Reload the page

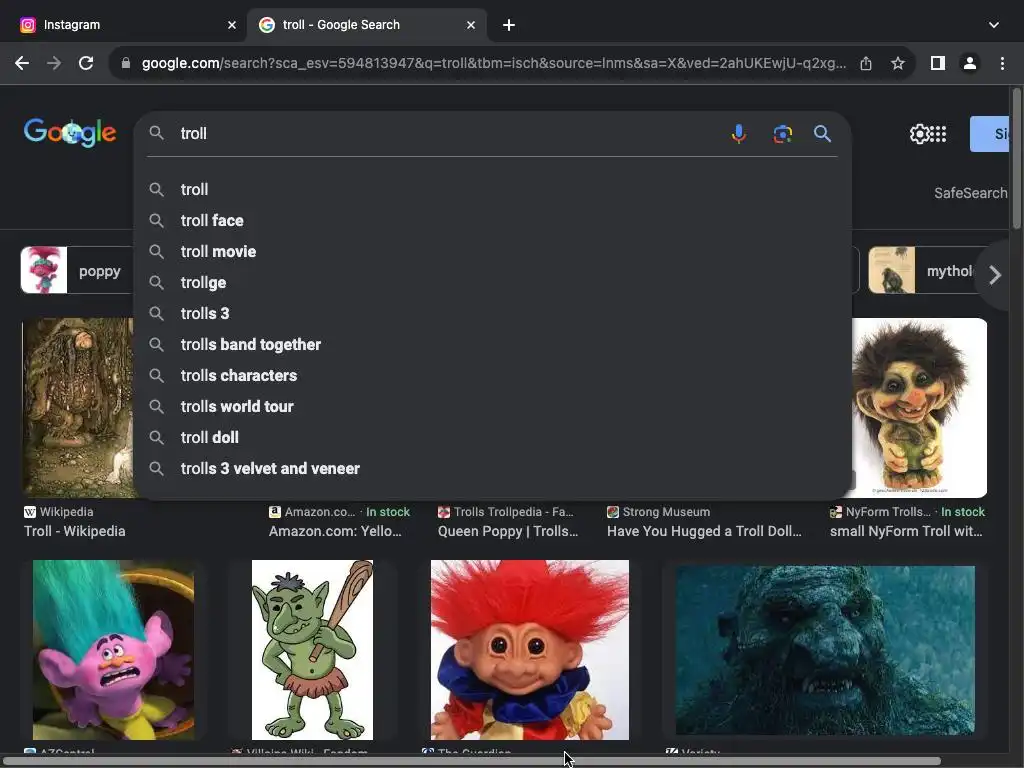86,63
